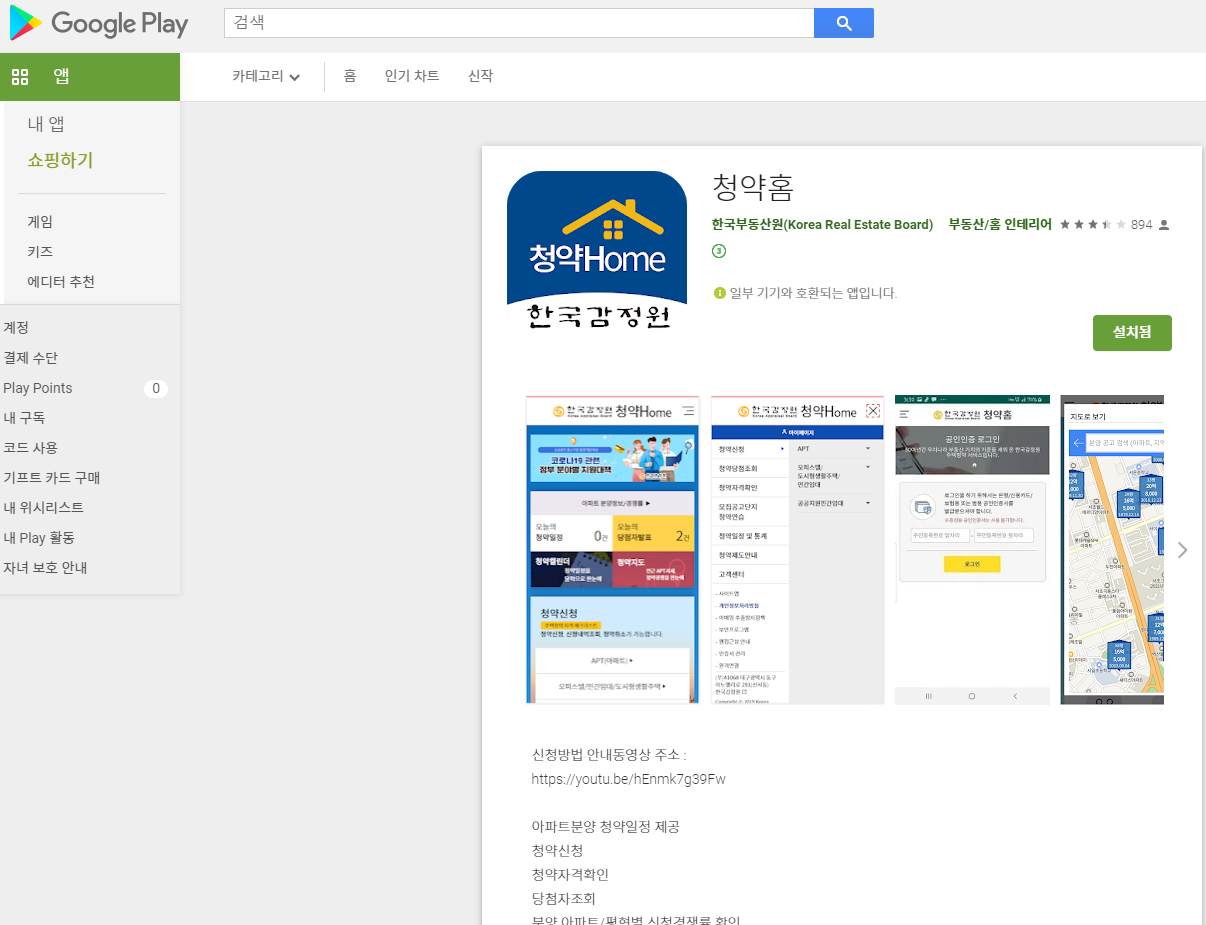1206x925 pixels.
Task: Open 자녀 보호 안내 link
Action: 46,568
